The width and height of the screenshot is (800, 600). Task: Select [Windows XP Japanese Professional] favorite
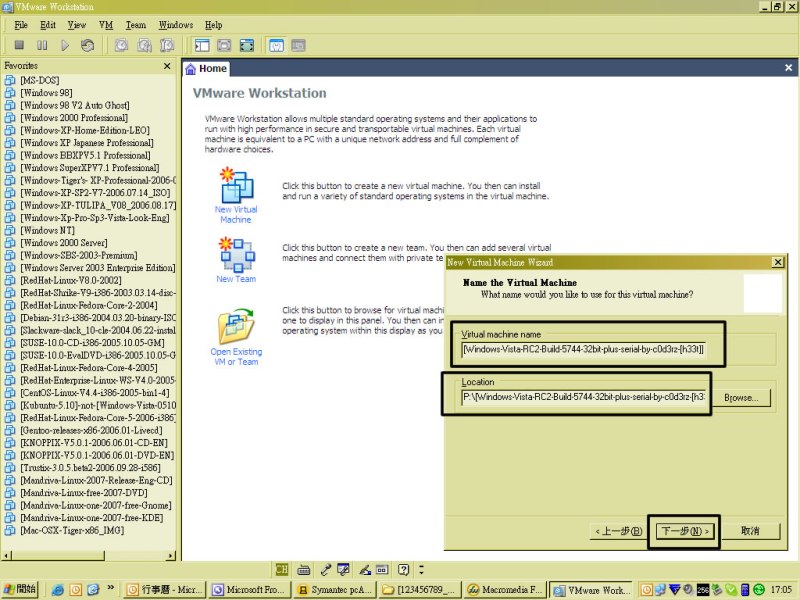pos(87,142)
